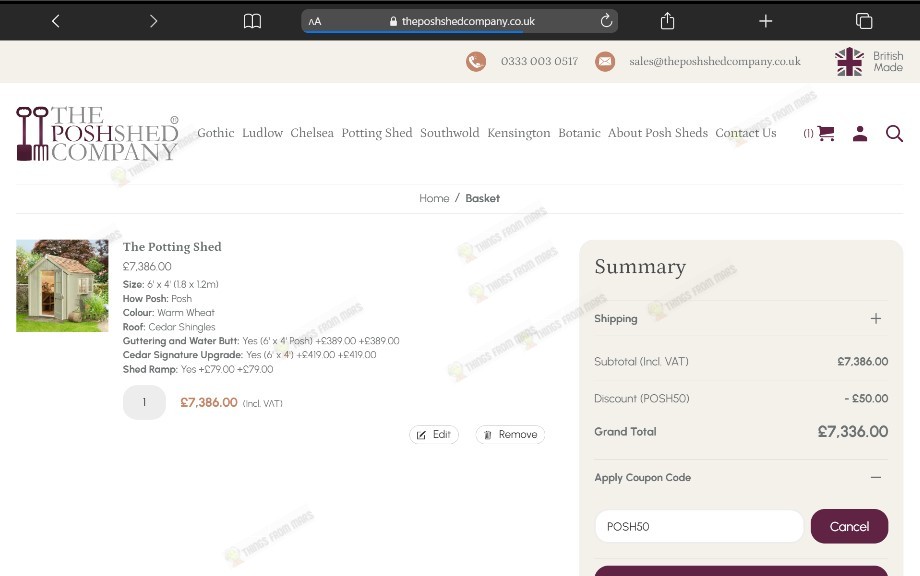920x576 pixels.
Task: Open the Potting Shed menu item
Action: click(x=377, y=133)
